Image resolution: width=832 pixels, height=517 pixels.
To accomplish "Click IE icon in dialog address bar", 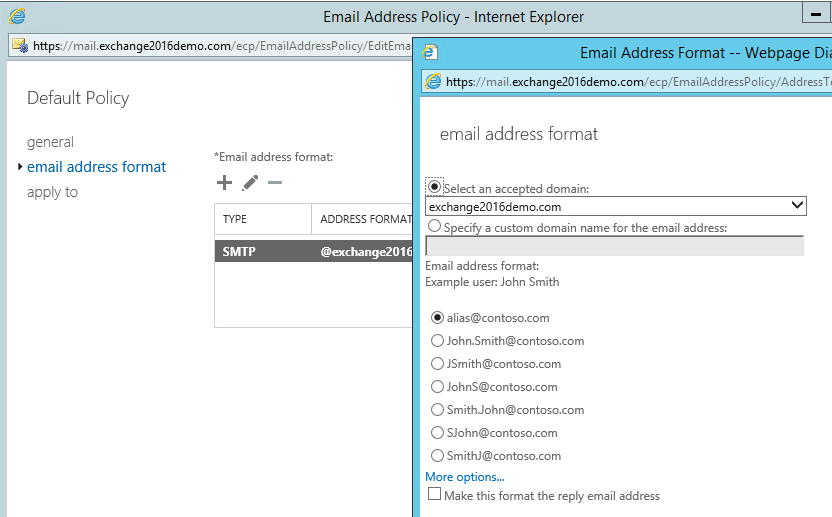I will pyautogui.click(x=434, y=81).
